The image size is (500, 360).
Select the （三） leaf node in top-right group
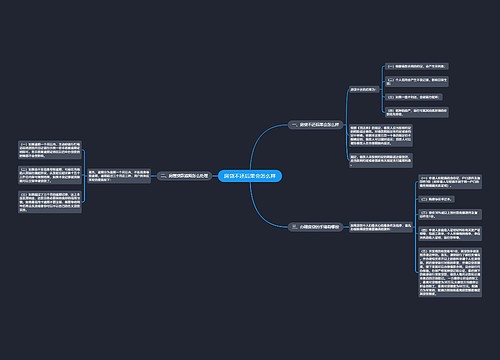pos(414,97)
